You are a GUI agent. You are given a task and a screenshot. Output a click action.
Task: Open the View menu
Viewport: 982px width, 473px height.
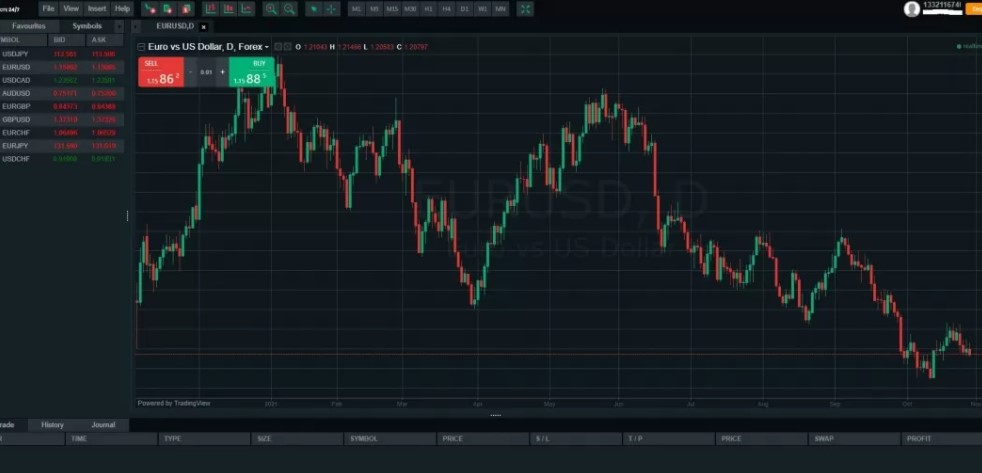click(71, 9)
